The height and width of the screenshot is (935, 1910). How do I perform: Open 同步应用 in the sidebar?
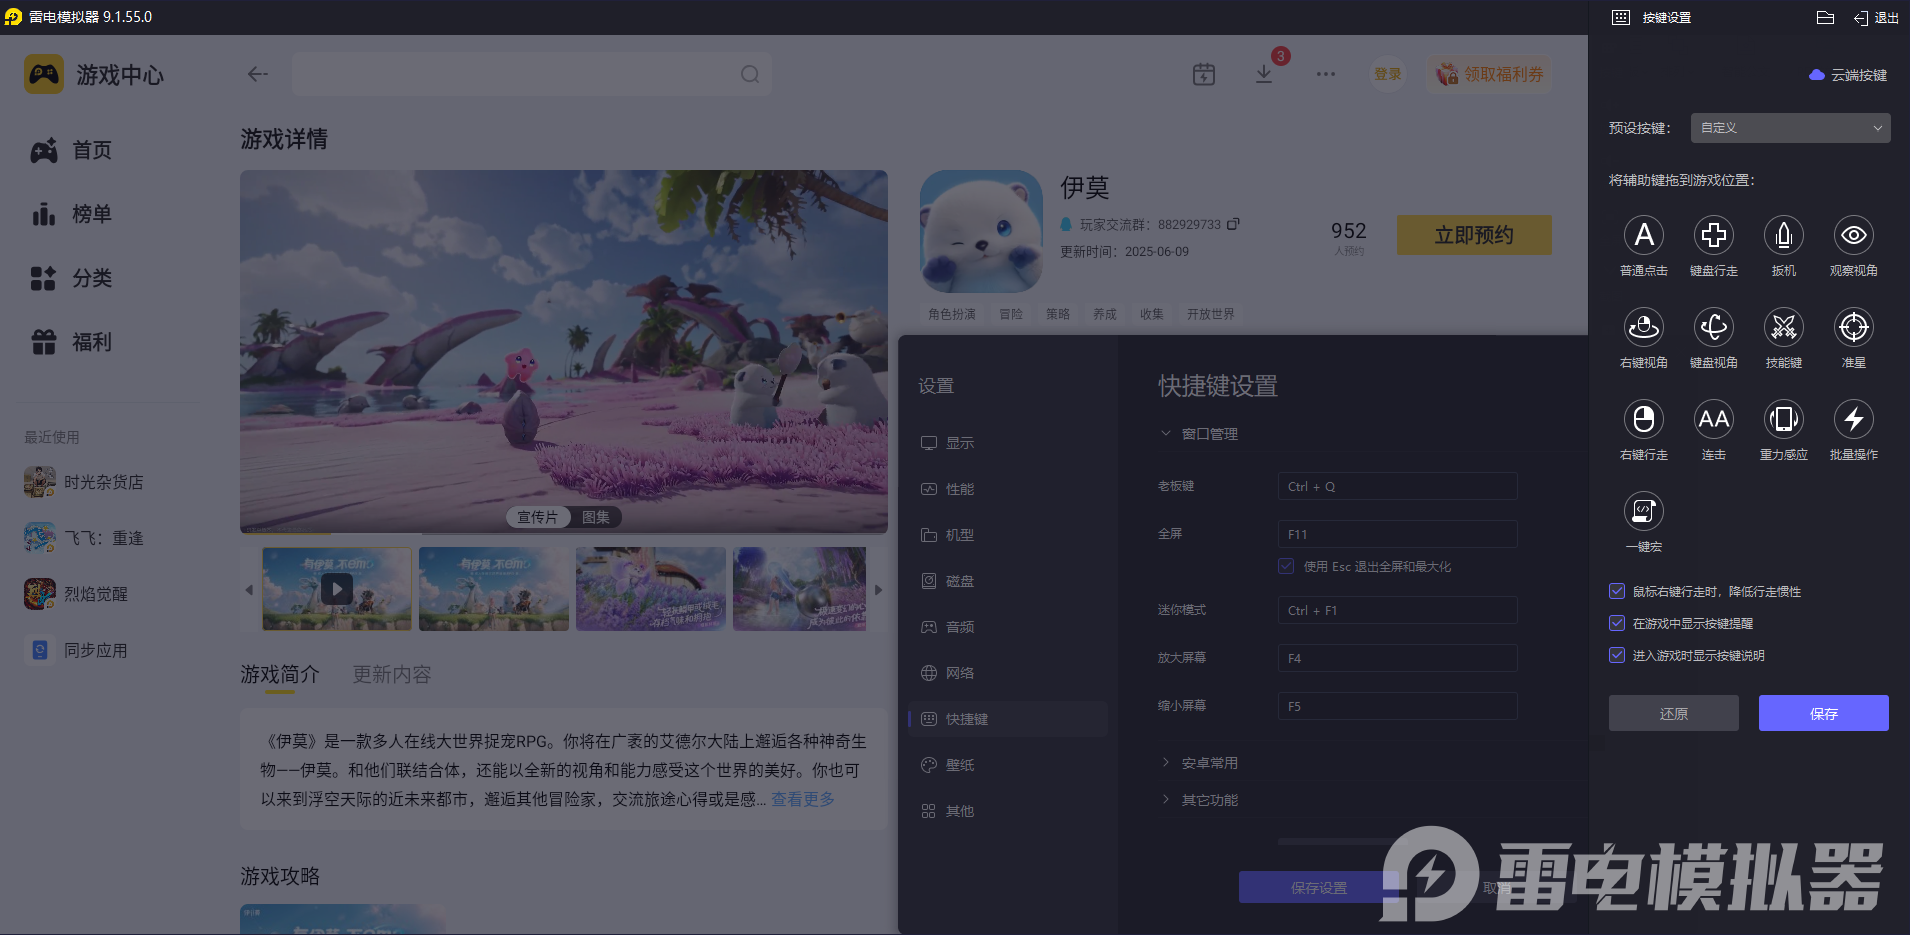tap(76, 650)
